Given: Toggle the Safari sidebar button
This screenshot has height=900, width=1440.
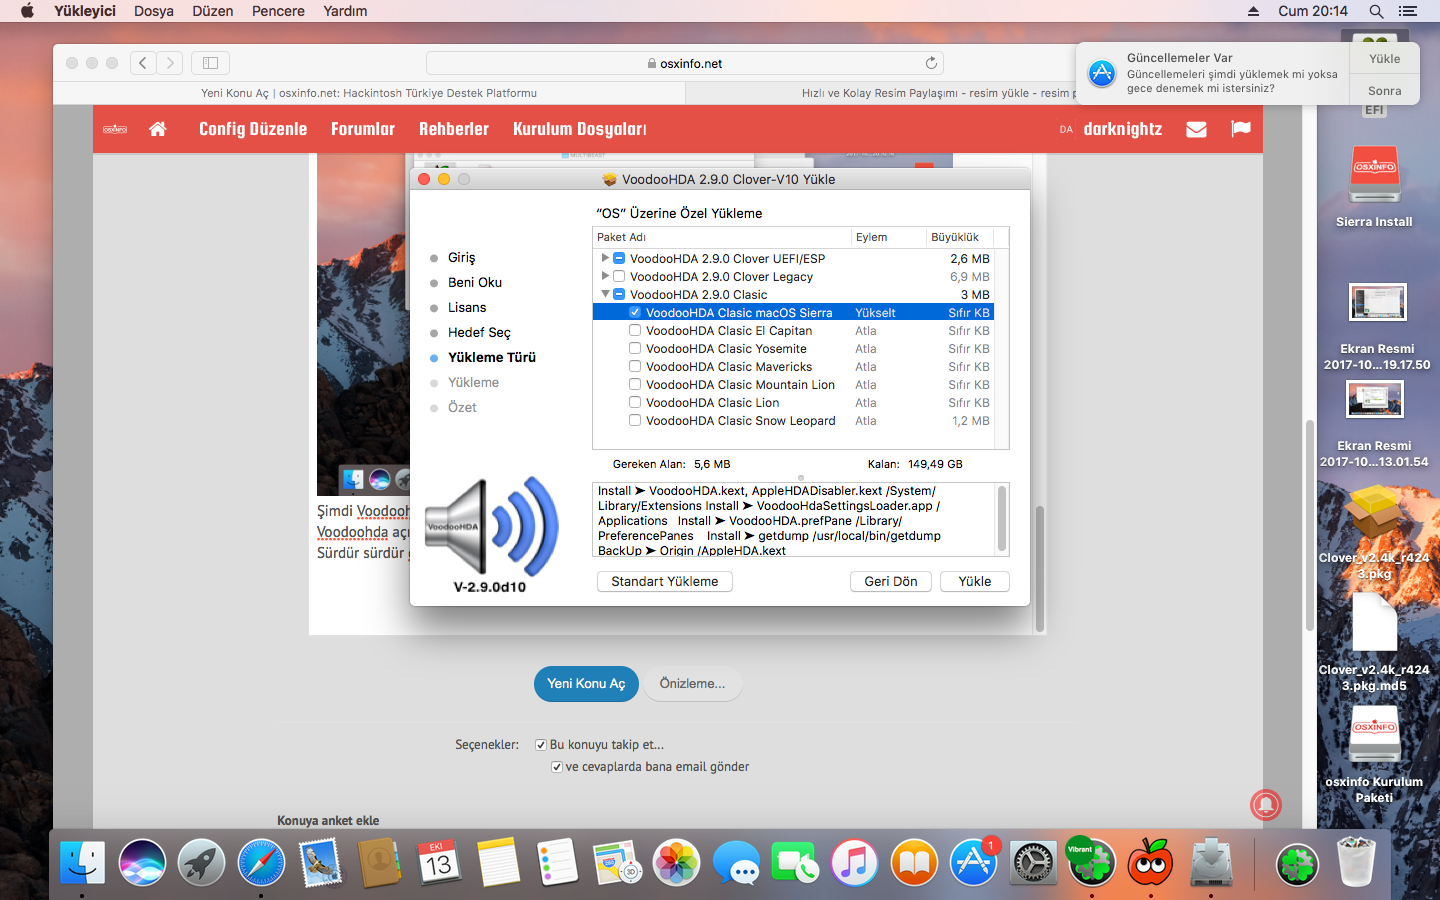Looking at the screenshot, I should [x=210, y=63].
